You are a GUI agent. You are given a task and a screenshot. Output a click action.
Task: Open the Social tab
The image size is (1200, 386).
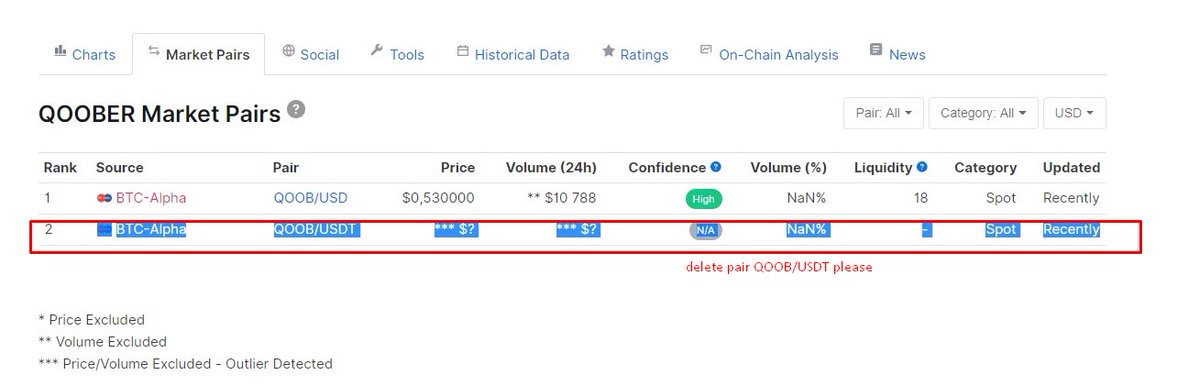[x=310, y=54]
